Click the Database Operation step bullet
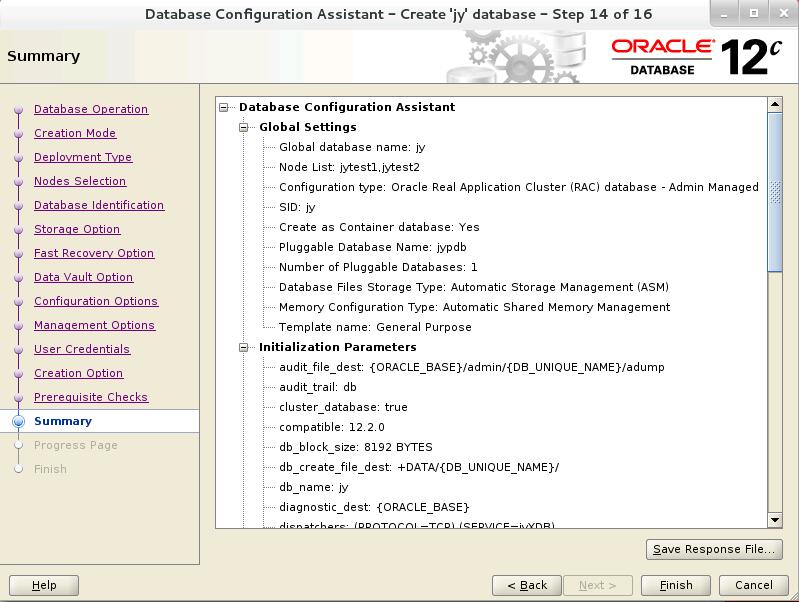The width and height of the screenshot is (799, 602). [x=19, y=110]
